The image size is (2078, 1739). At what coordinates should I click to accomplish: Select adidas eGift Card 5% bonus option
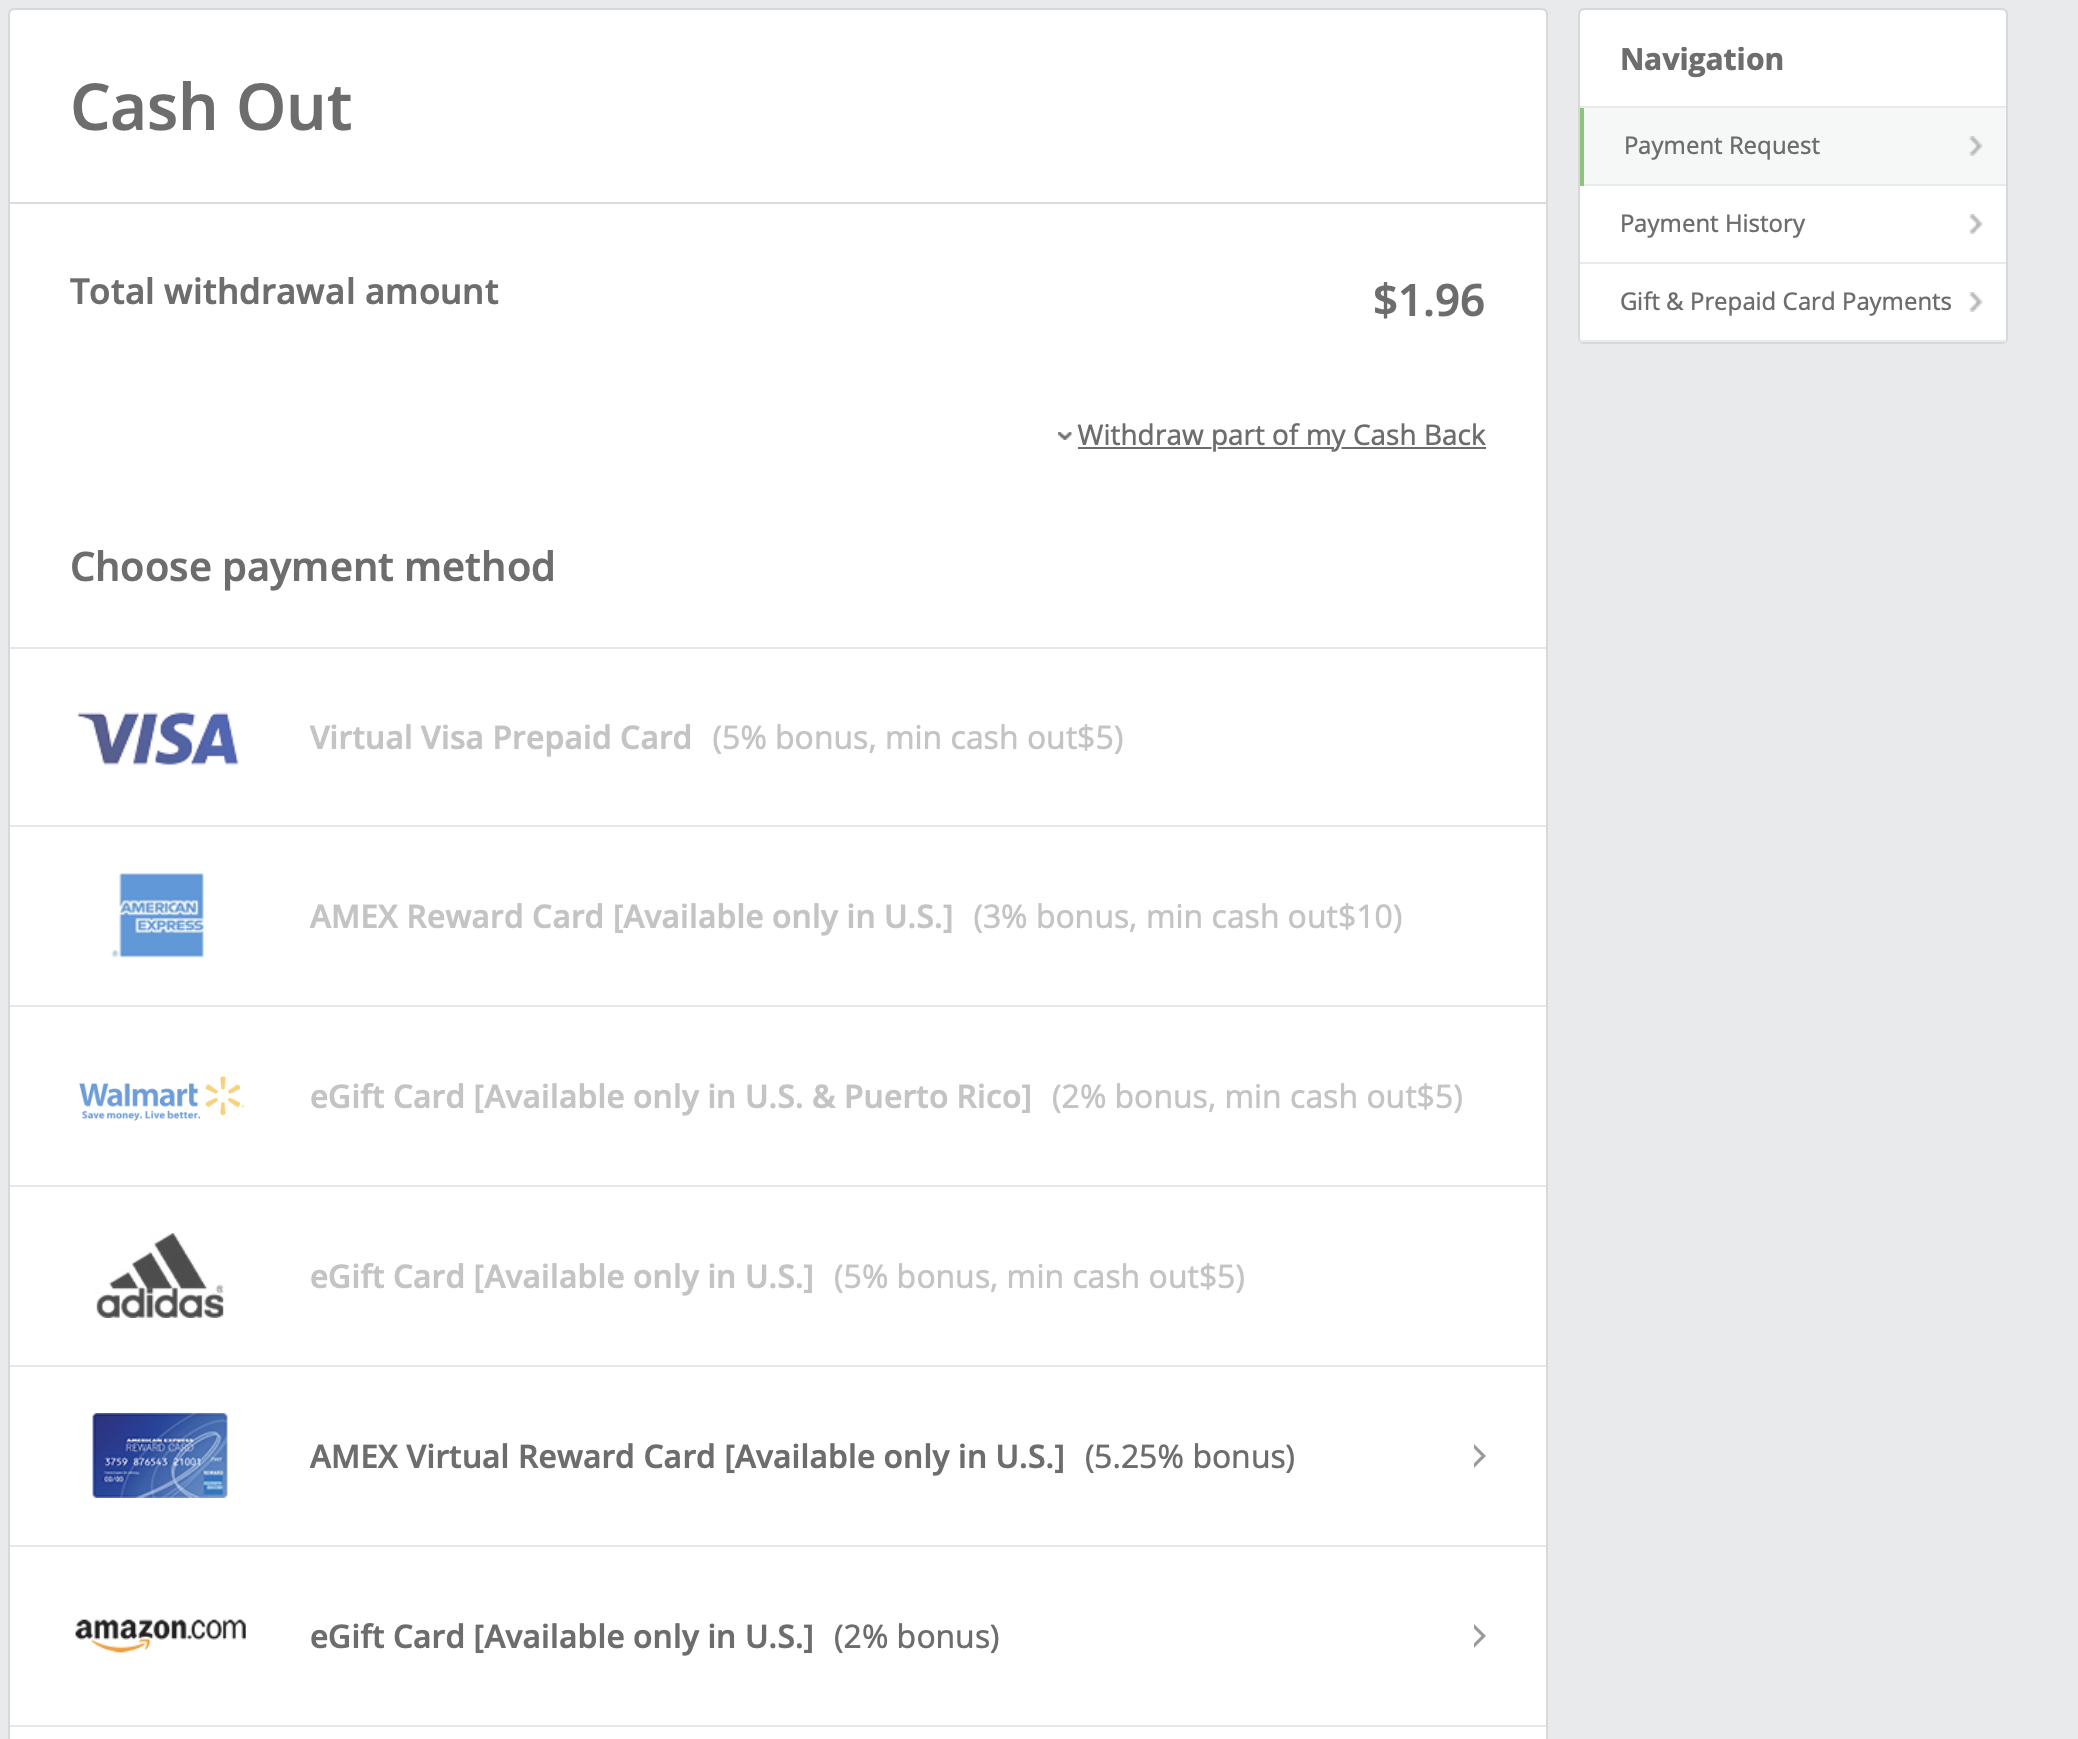(x=778, y=1277)
